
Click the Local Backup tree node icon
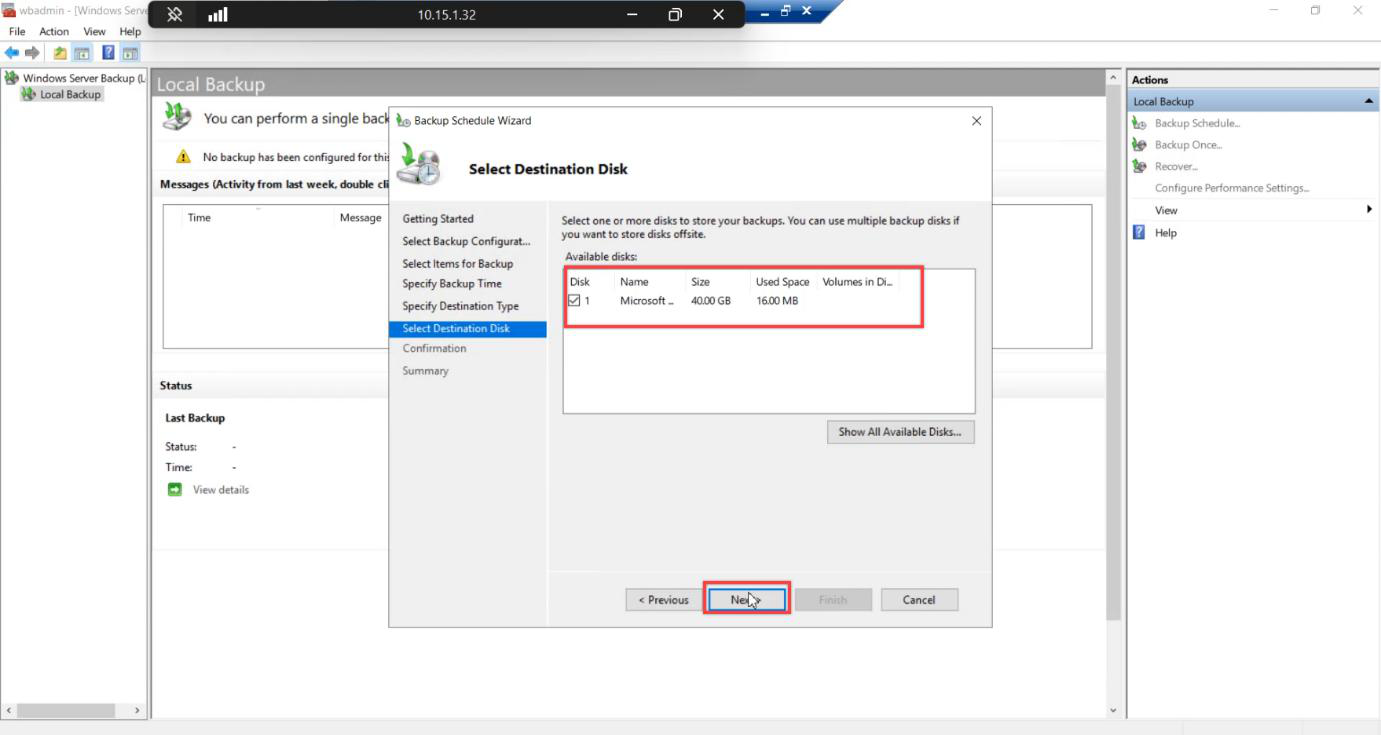pos(28,94)
